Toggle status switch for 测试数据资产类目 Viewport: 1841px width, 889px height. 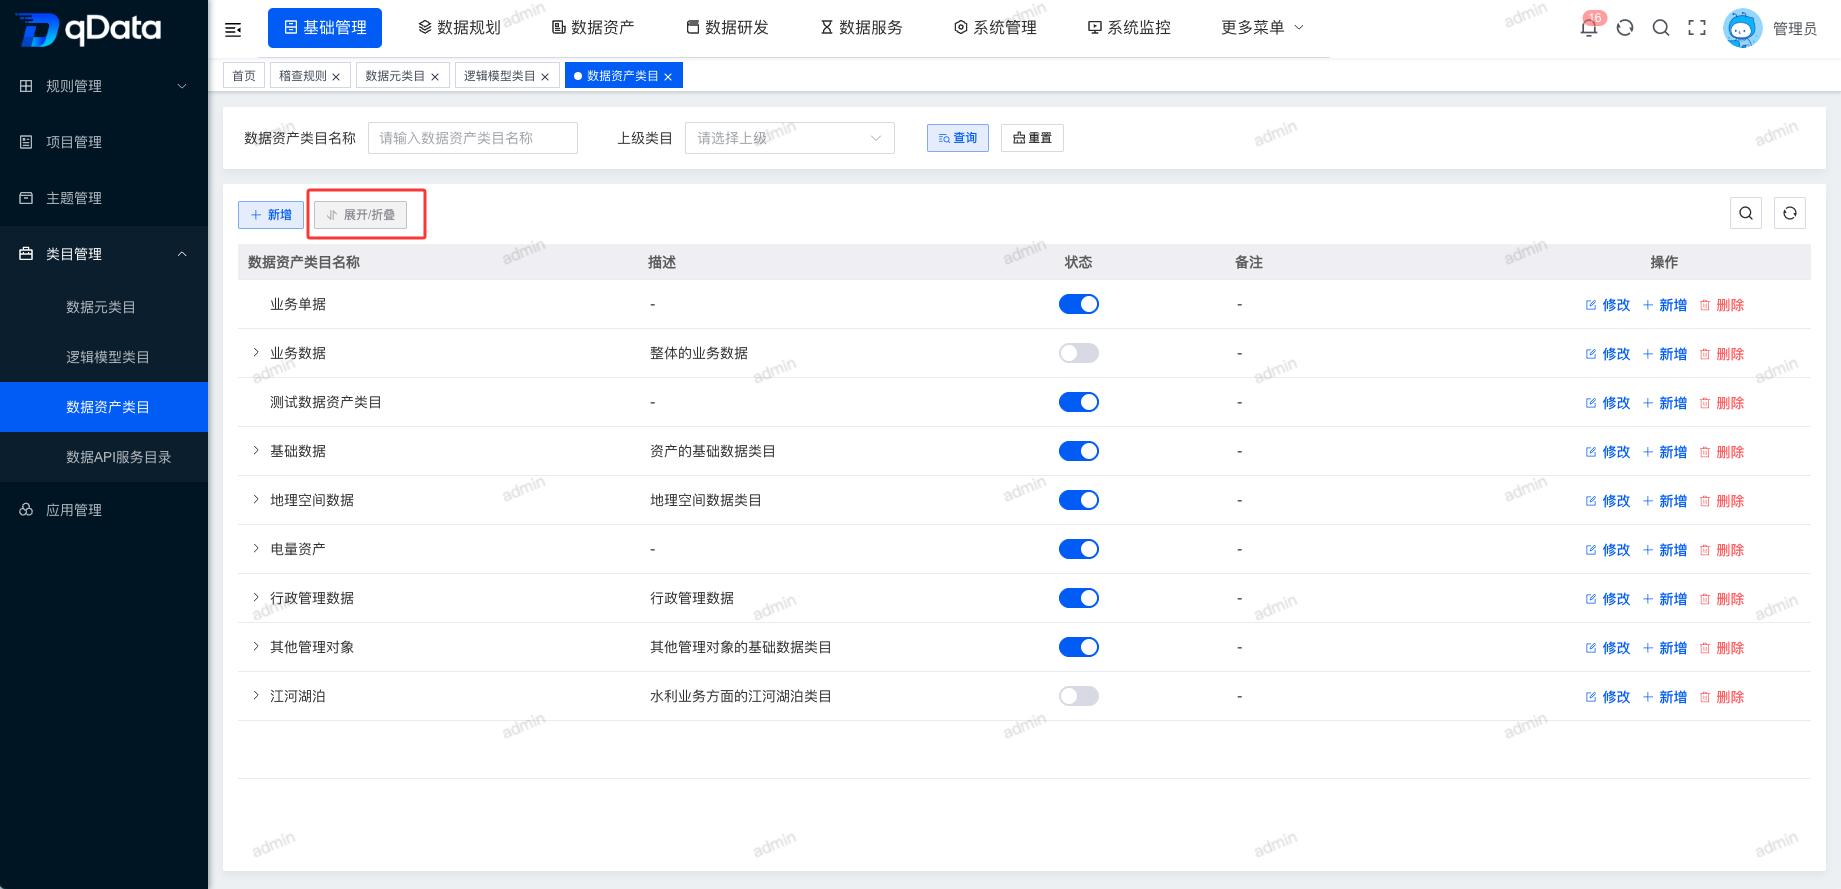1079,402
